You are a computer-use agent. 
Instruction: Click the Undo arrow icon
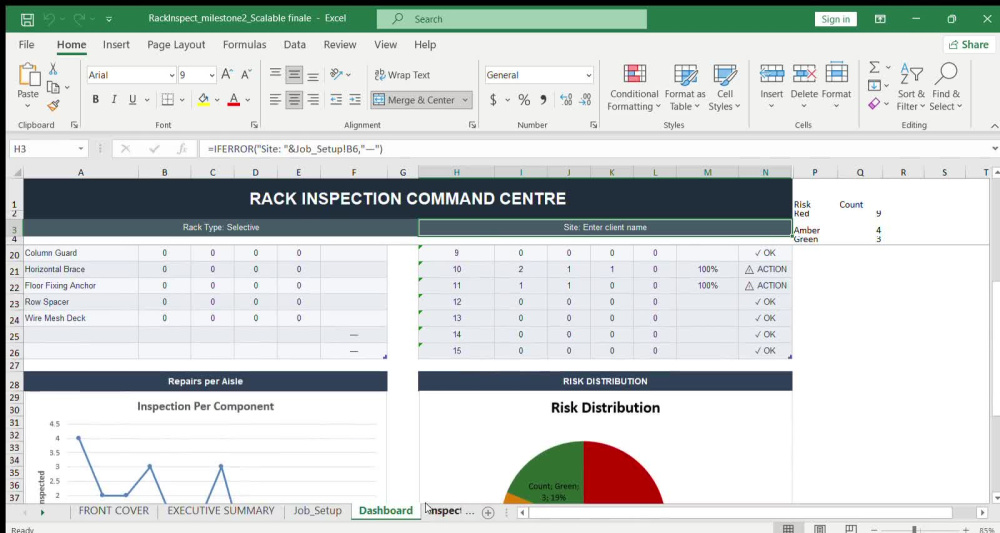coord(49,19)
